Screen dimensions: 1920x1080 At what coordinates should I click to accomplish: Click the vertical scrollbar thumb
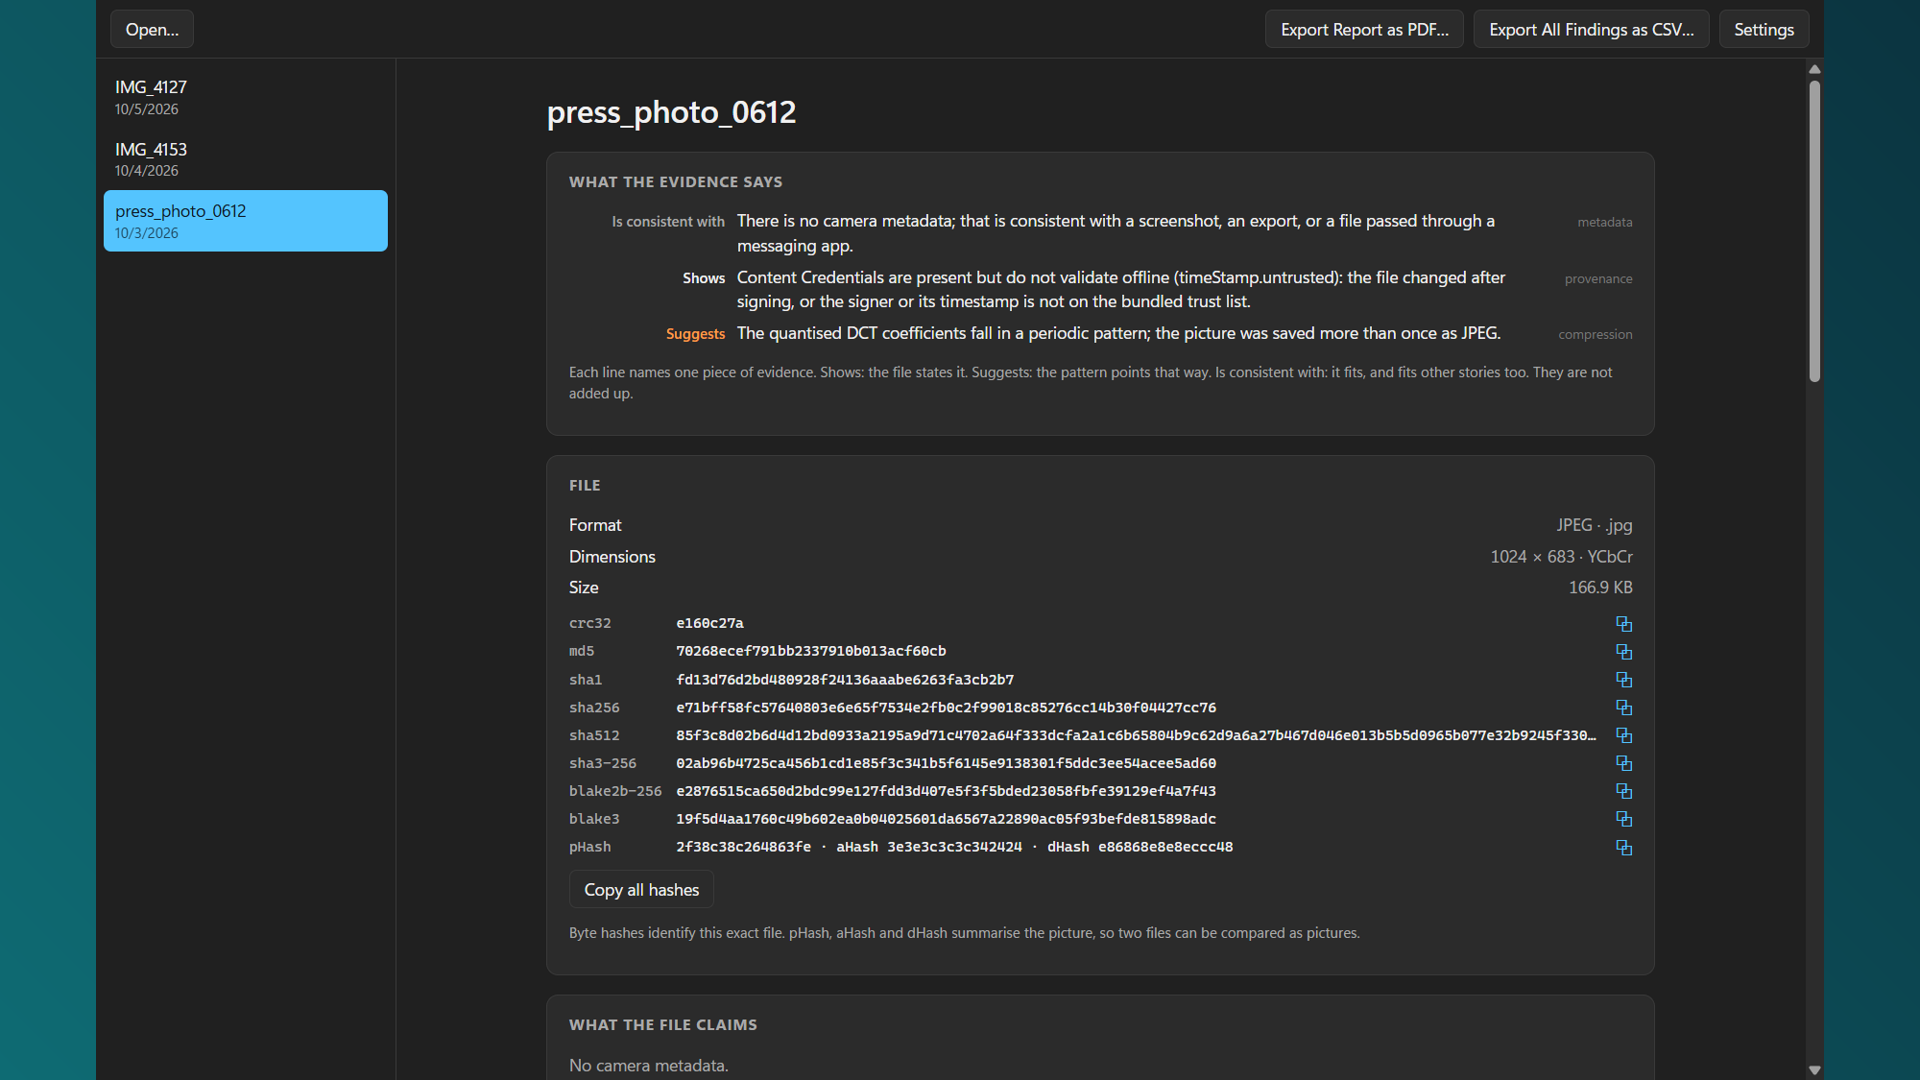click(1814, 231)
